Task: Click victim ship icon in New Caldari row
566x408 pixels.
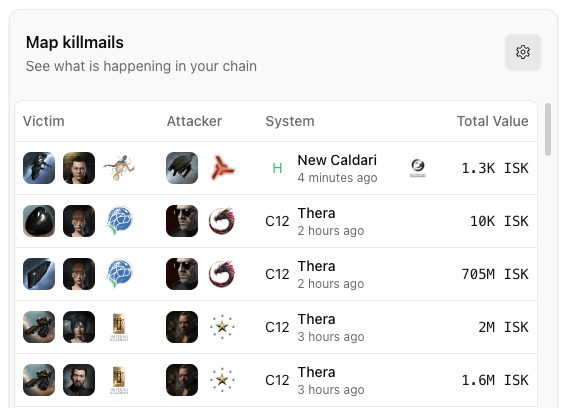Action: 39,168
